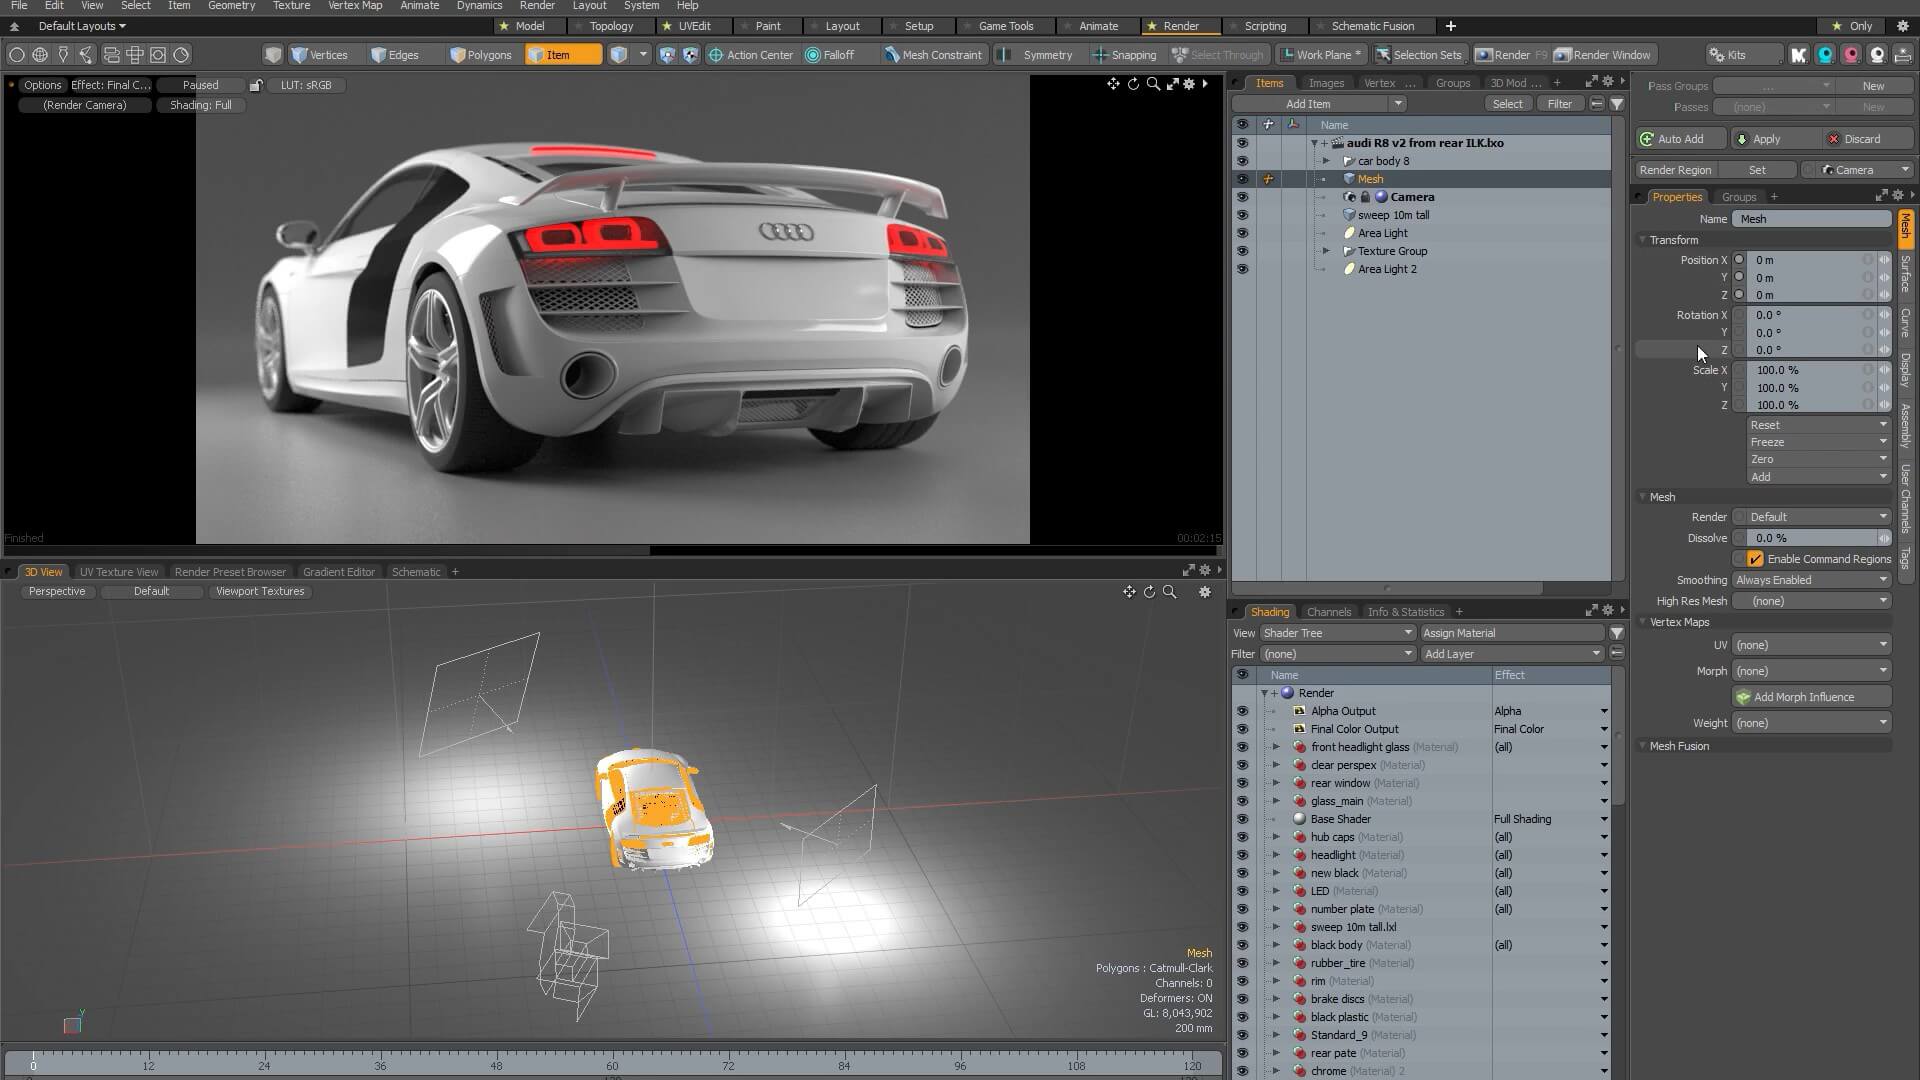Open render preview gear settings
The image size is (1920, 1080).
[x=1189, y=84]
